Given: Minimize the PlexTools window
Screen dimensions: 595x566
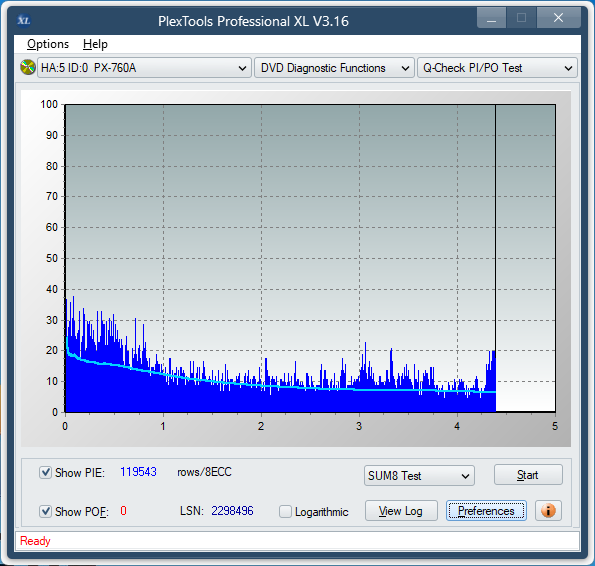Looking at the screenshot, I should point(491,18).
